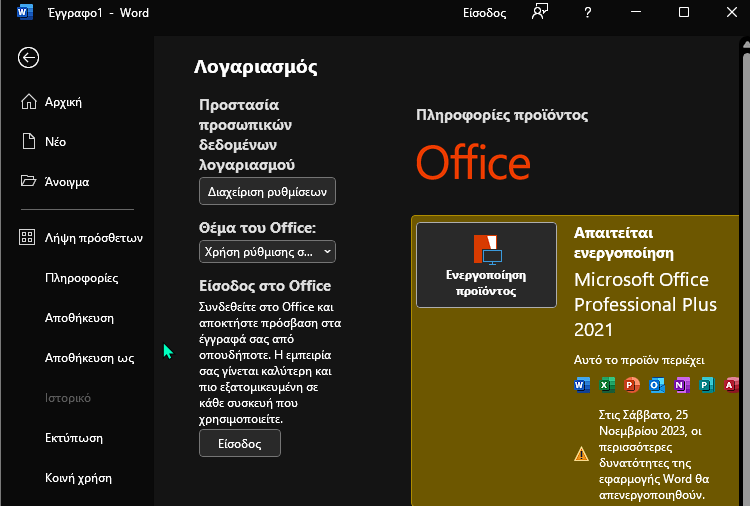Open the Θέμα του Office dropdown

[x=267, y=251]
